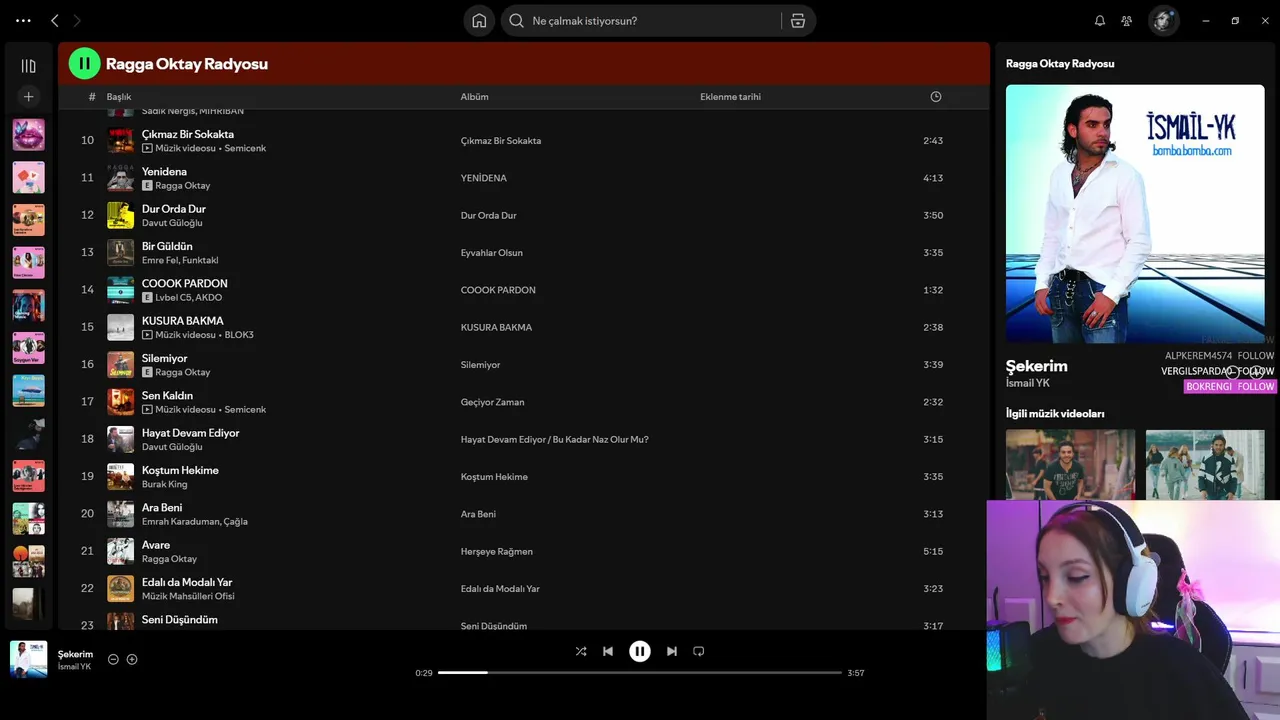
Task: Open the now playing Şekerim cover thumbnail
Action: 28,660
